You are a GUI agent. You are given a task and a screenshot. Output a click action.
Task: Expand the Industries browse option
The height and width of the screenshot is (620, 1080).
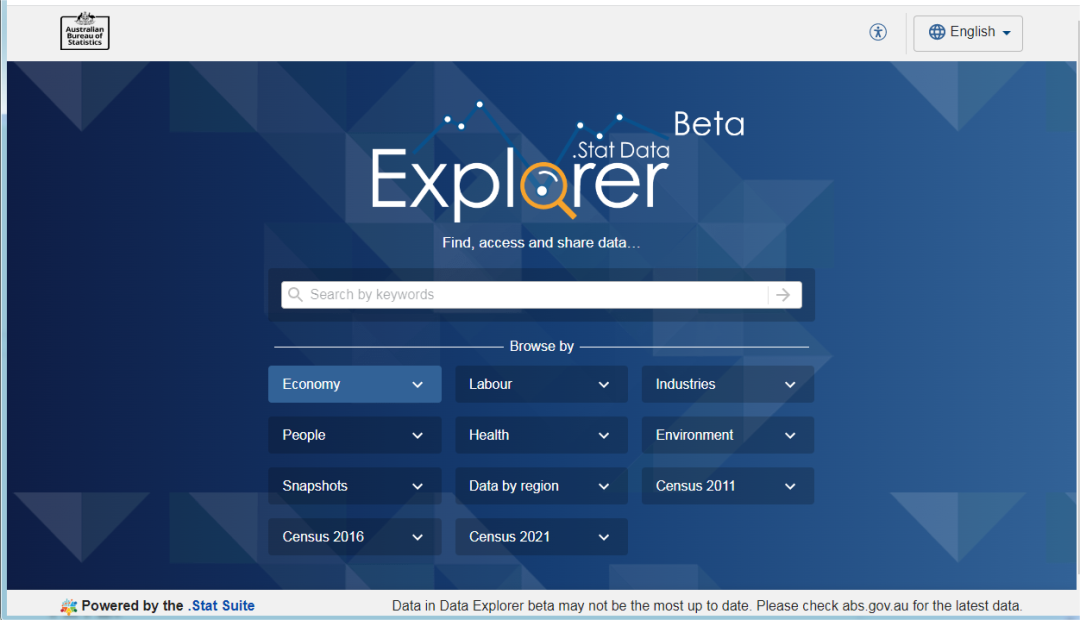click(x=728, y=384)
